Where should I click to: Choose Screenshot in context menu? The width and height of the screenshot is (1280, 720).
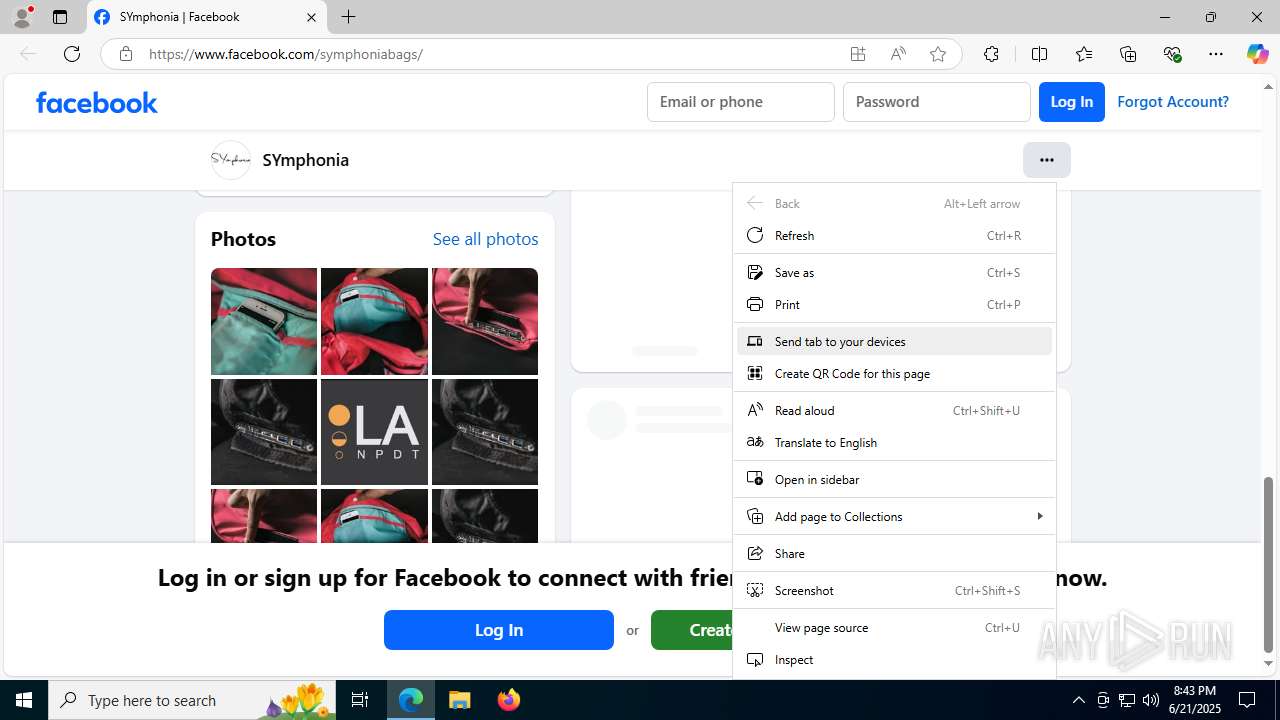click(894, 591)
